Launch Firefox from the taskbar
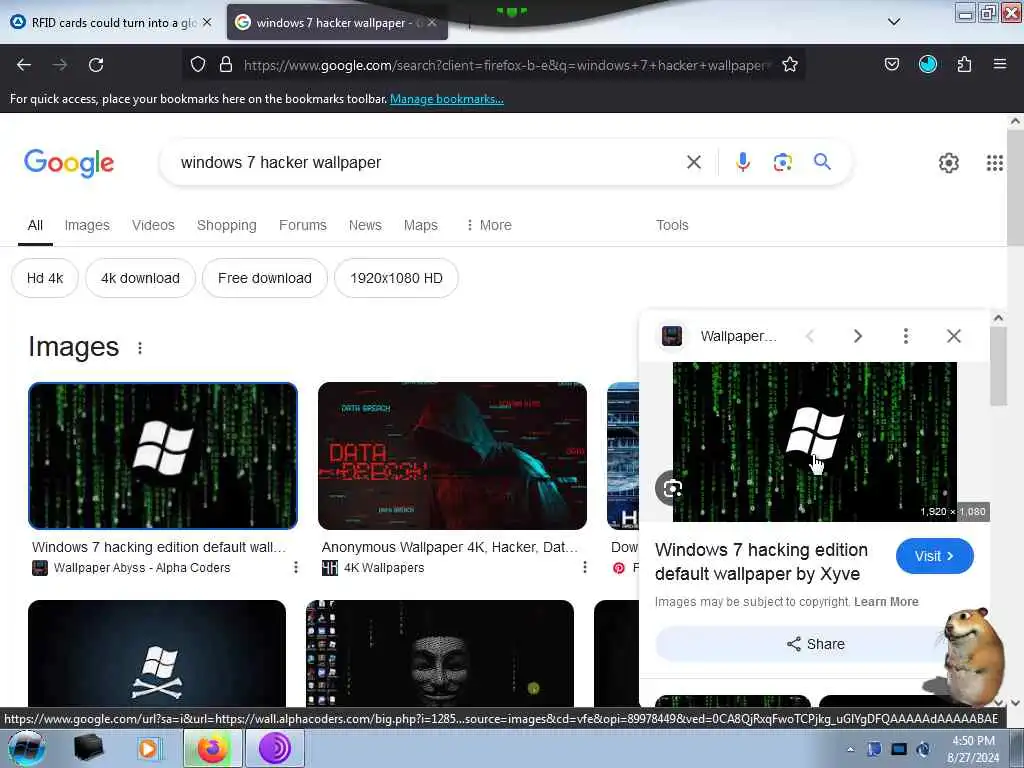 pyautogui.click(x=212, y=748)
